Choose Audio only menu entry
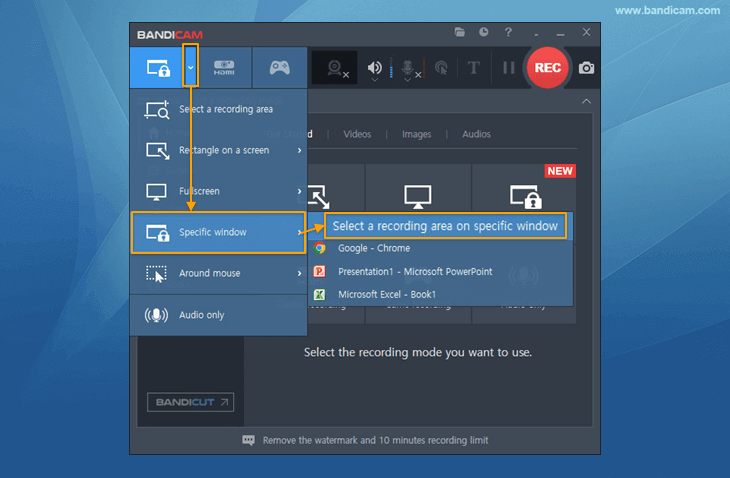This screenshot has height=478, width=730. pyautogui.click(x=218, y=315)
